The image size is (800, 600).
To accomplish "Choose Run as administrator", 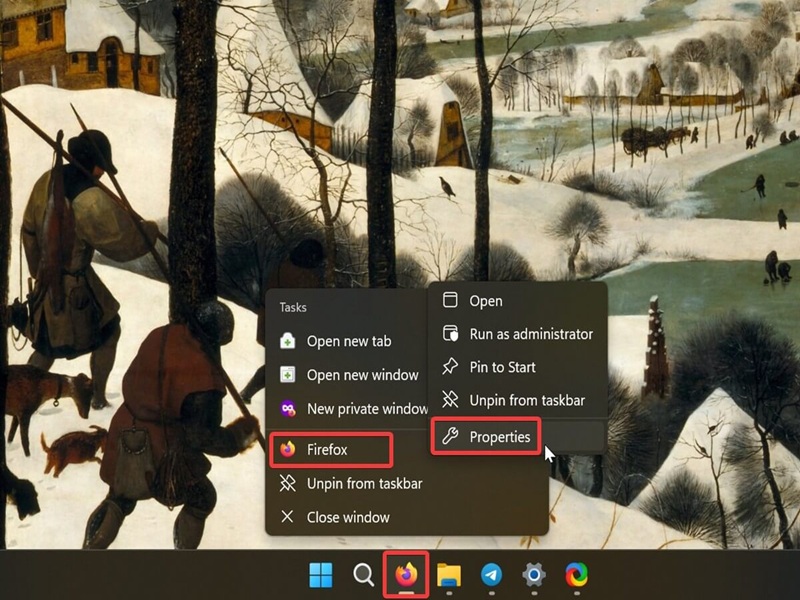I will (517, 334).
